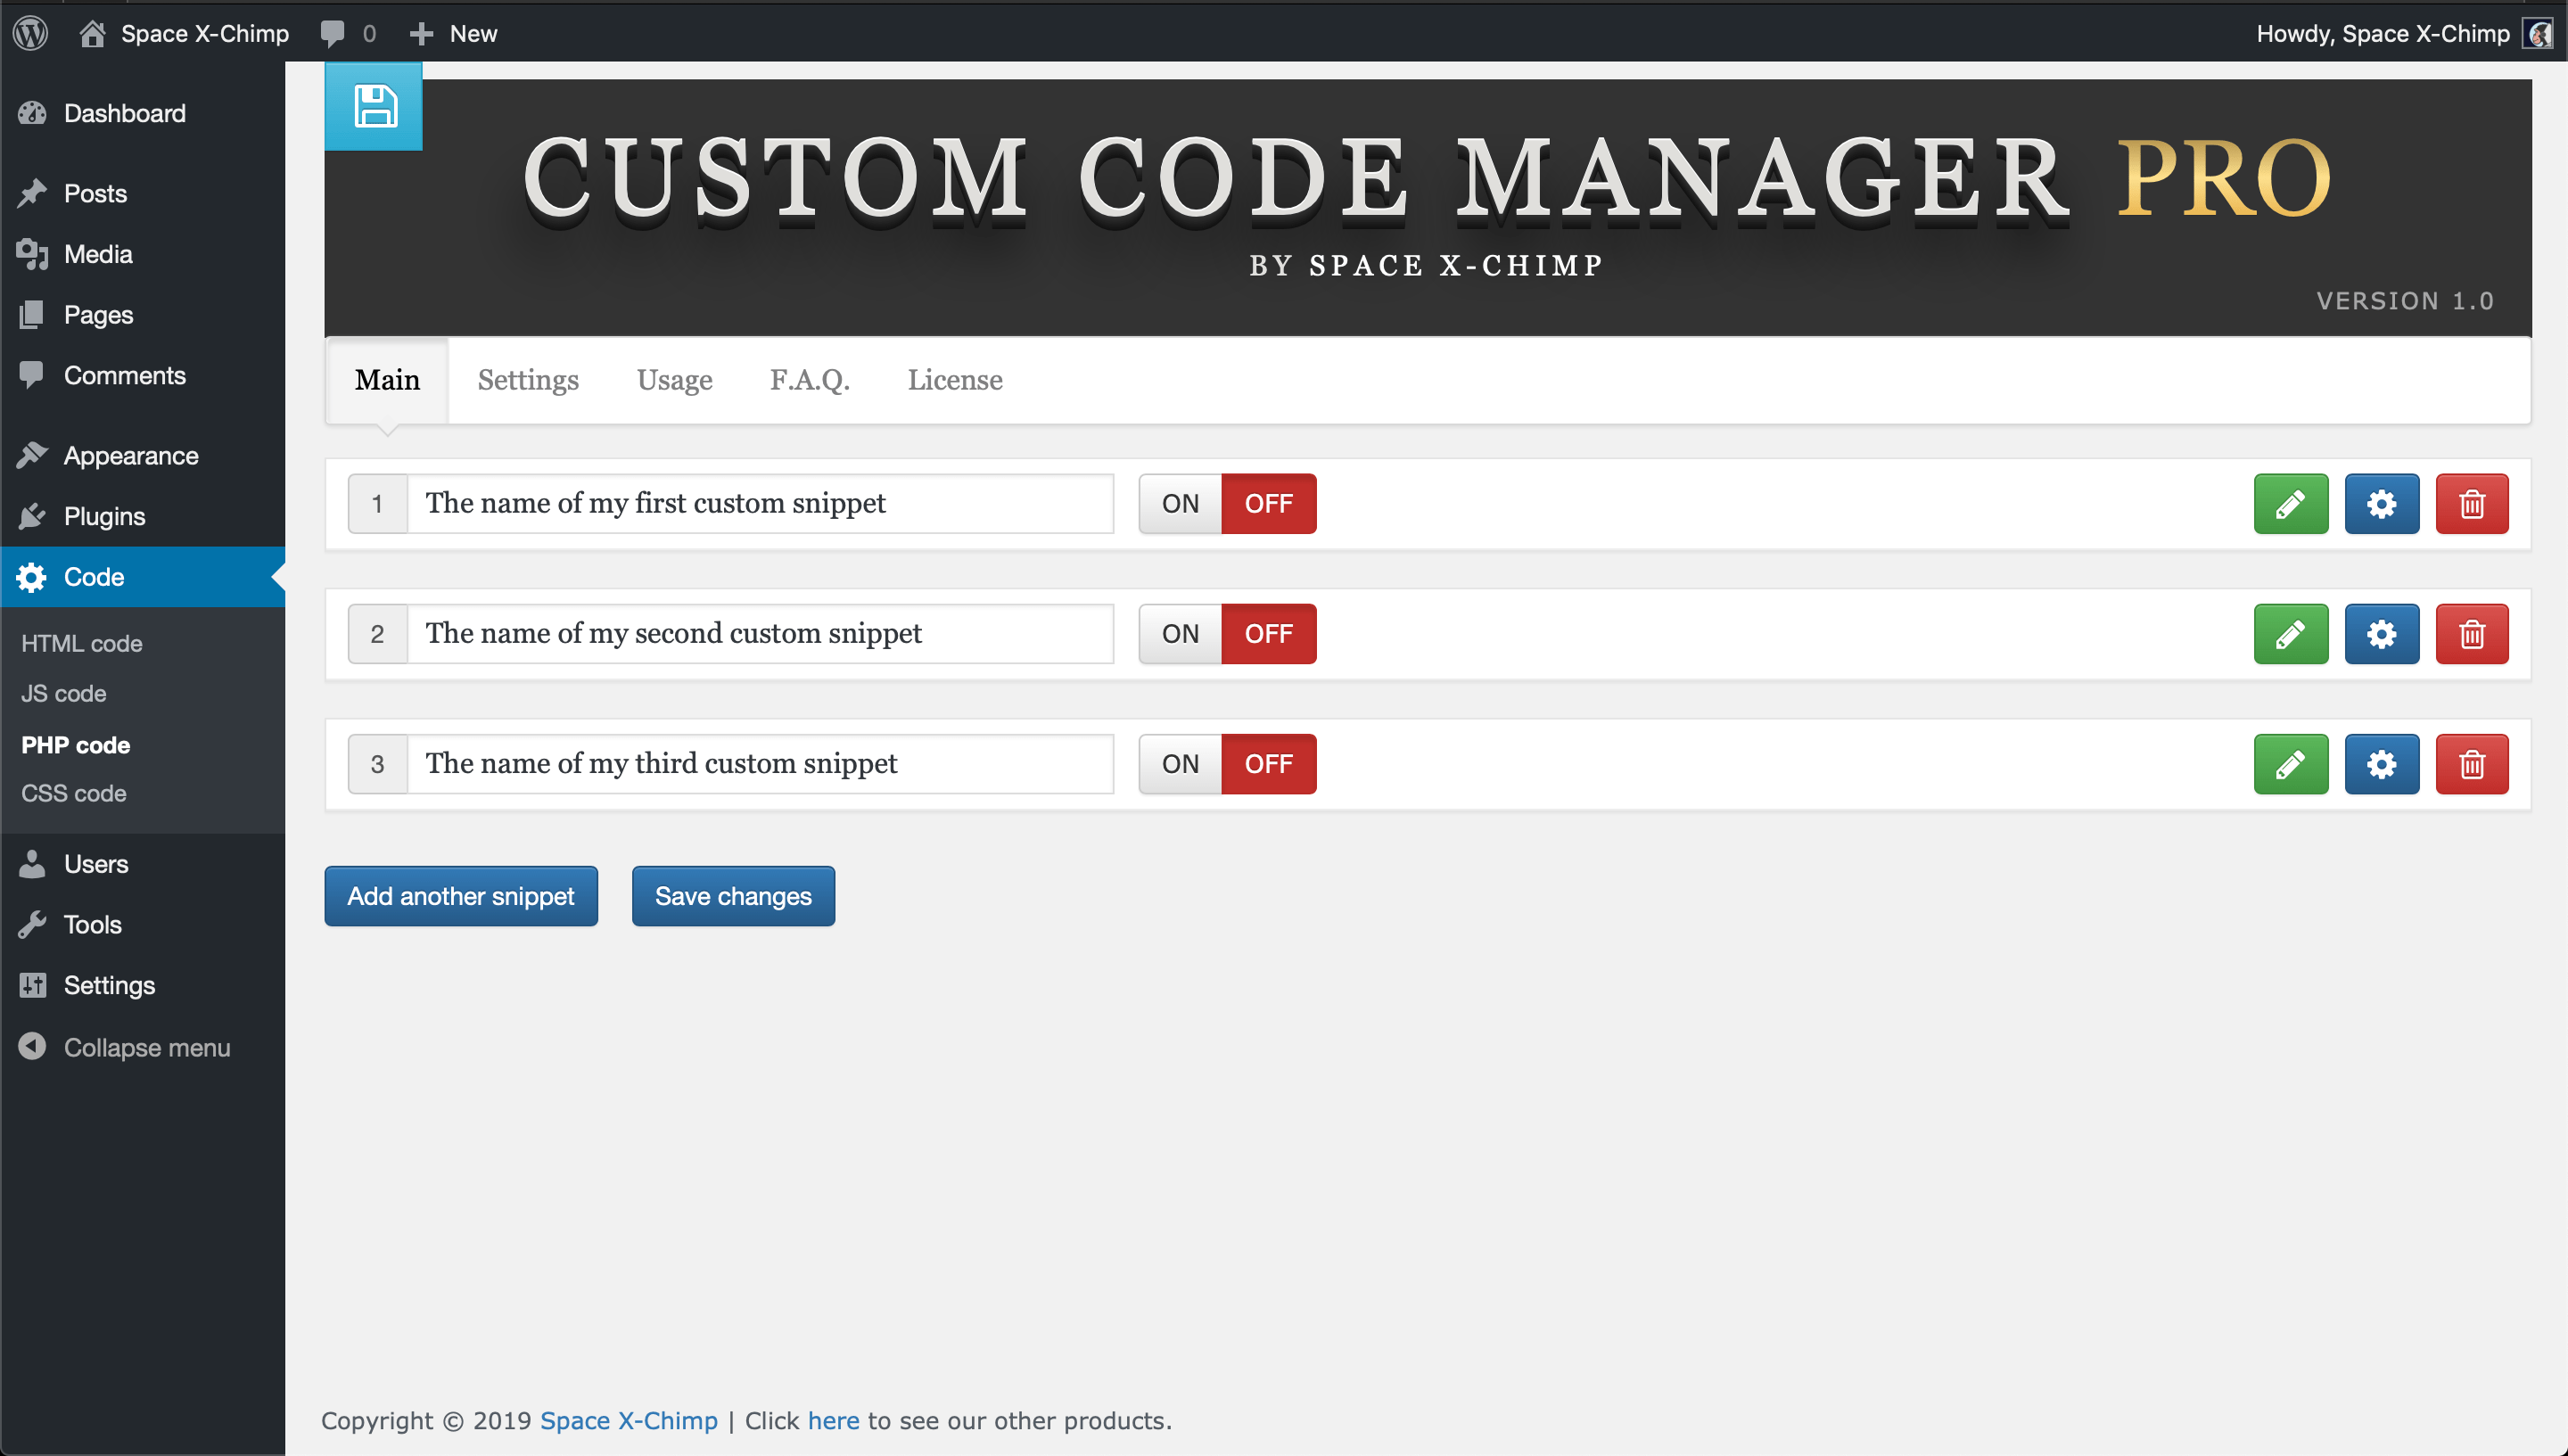Toggle ON switch for third custom snippet
Screen dimensions: 2568x1456
(1181, 763)
